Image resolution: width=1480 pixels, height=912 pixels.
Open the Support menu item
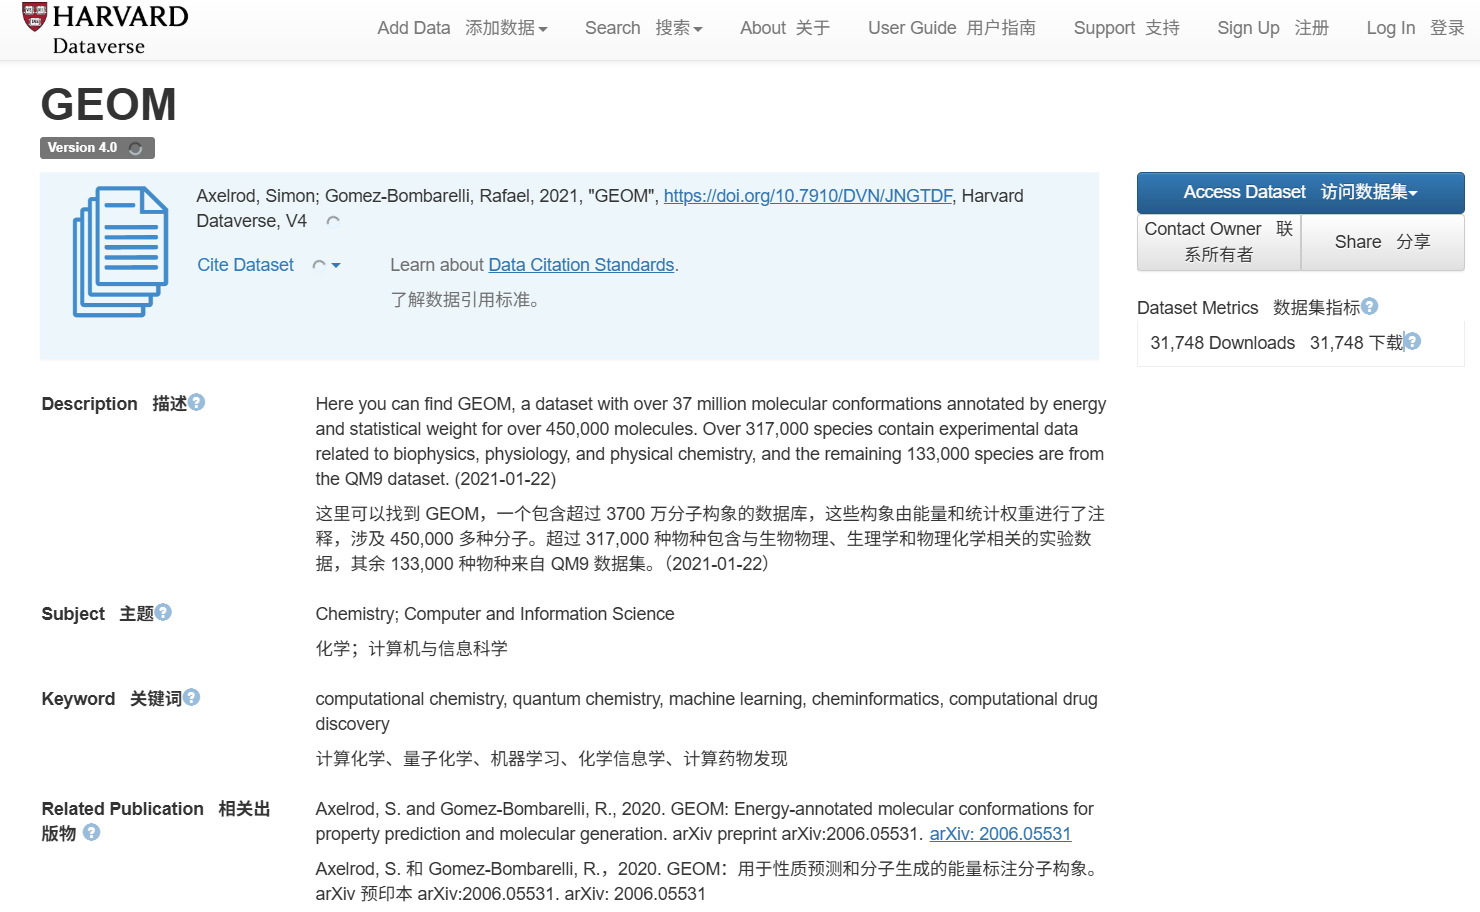(x=1127, y=28)
